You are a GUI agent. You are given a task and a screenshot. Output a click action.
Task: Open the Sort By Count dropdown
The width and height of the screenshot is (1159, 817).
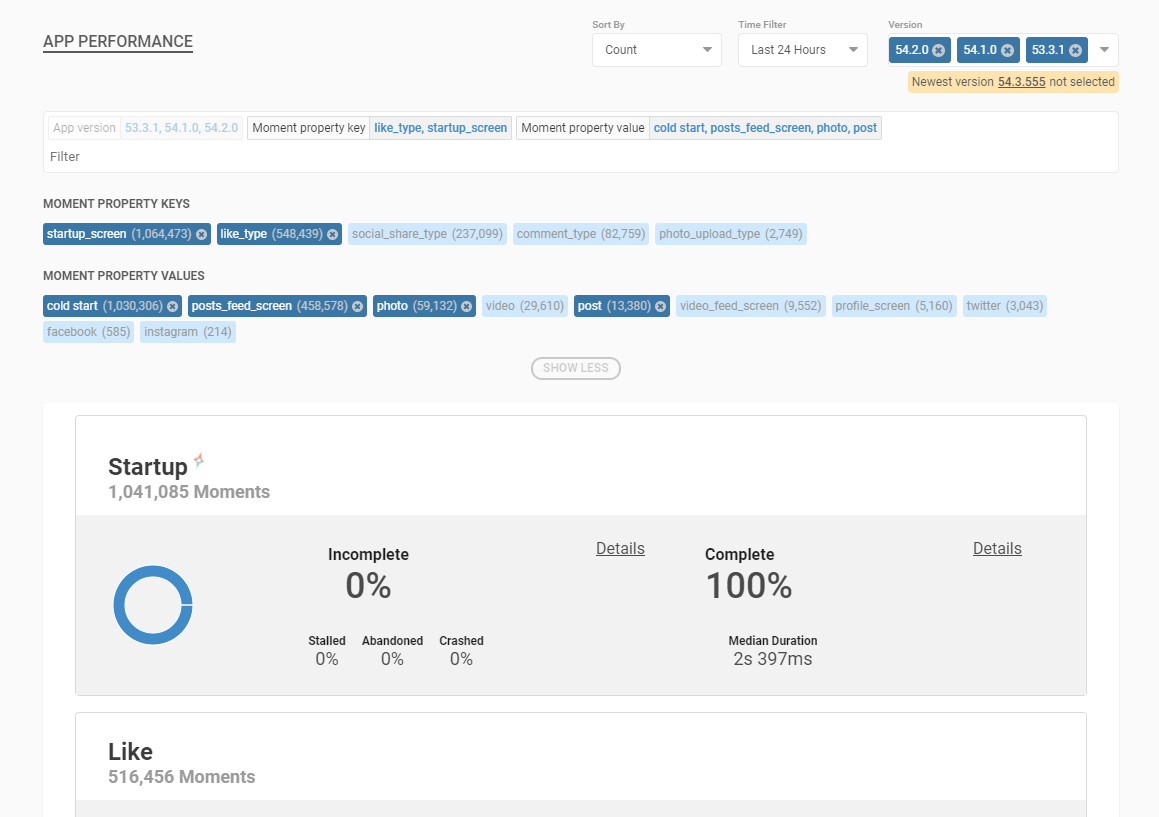[656, 50]
